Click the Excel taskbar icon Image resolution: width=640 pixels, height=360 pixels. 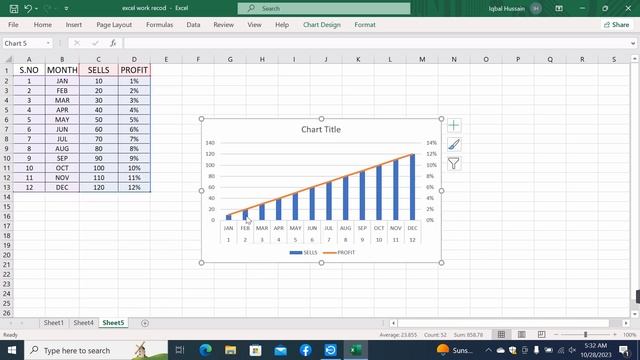[356, 350]
